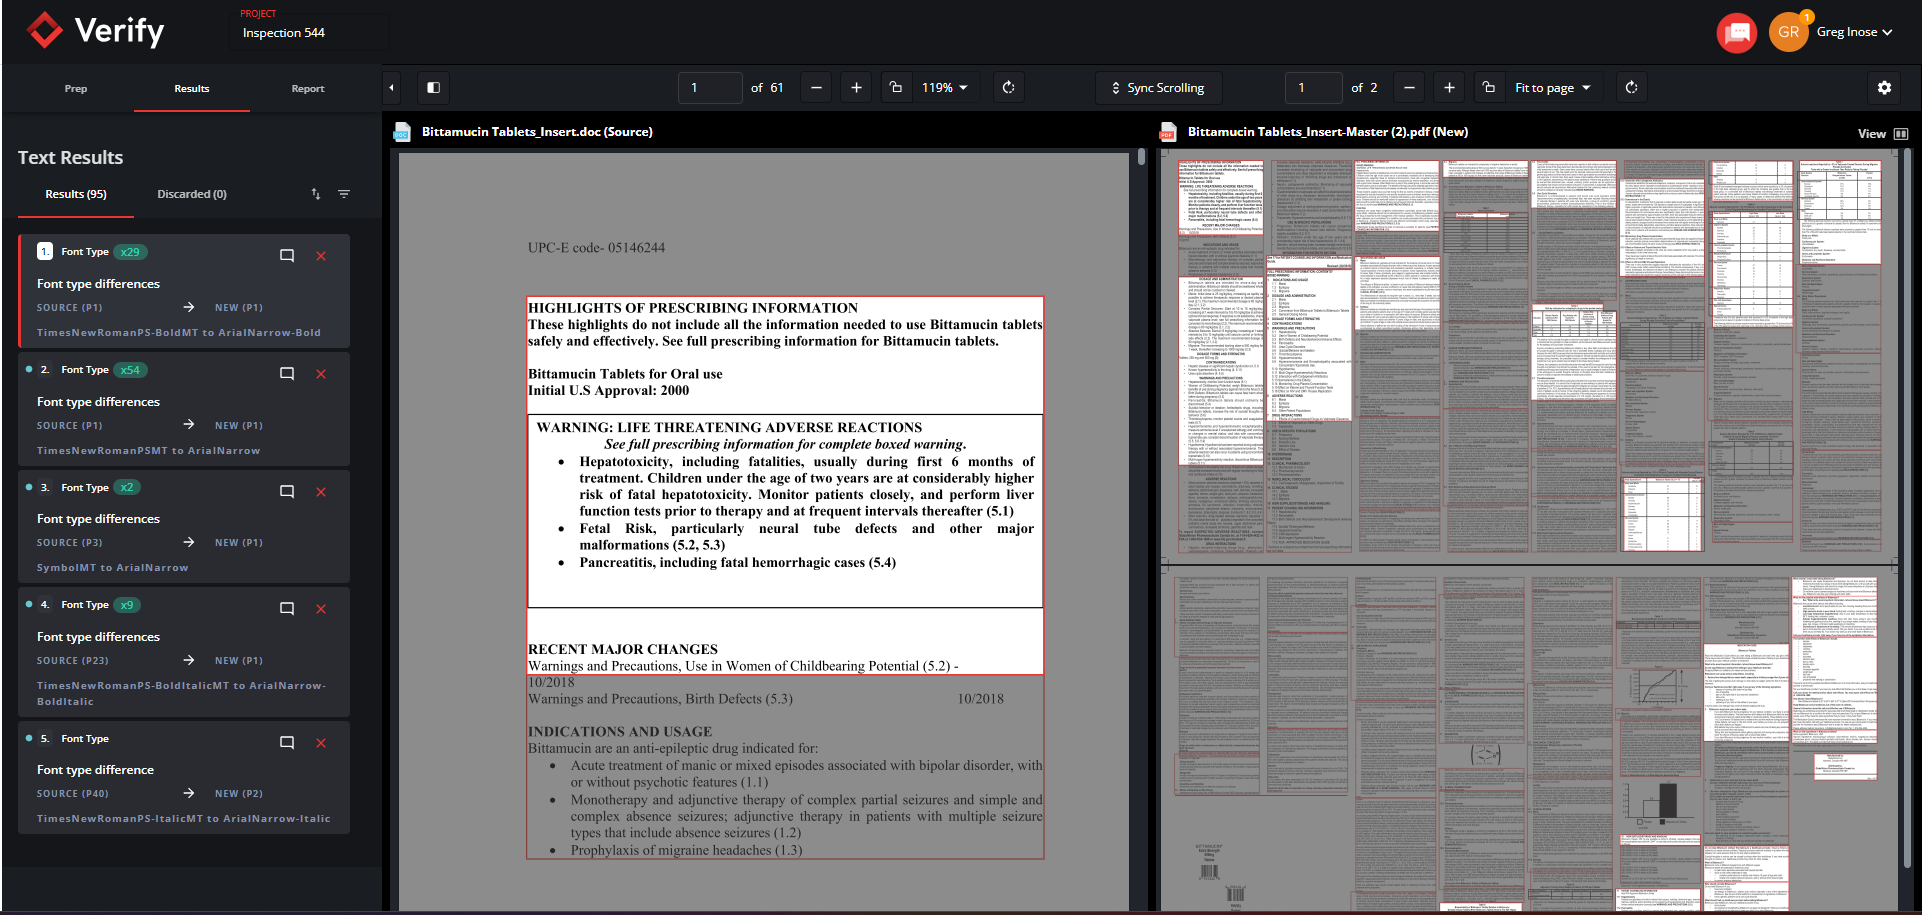The image size is (1922, 915).
Task: Open the Fit to page dropdown
Action: pyautogui.click(x=1553, y=88)
